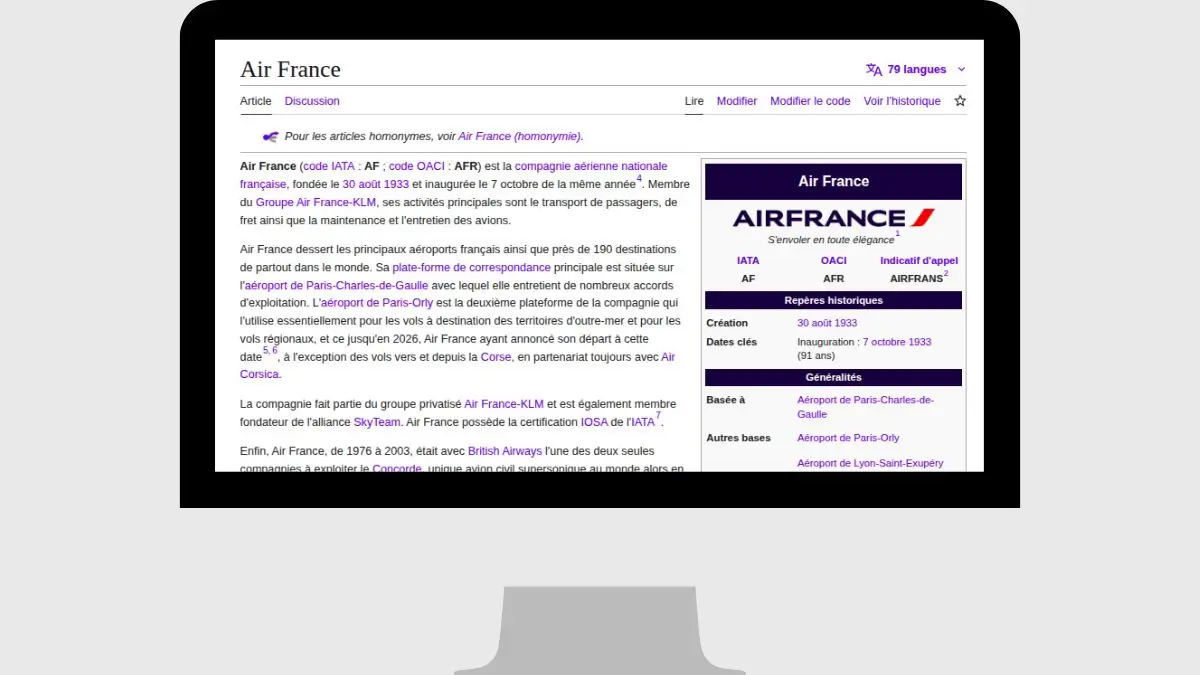Select the Article tab
1200x675 pixels.
256,101
